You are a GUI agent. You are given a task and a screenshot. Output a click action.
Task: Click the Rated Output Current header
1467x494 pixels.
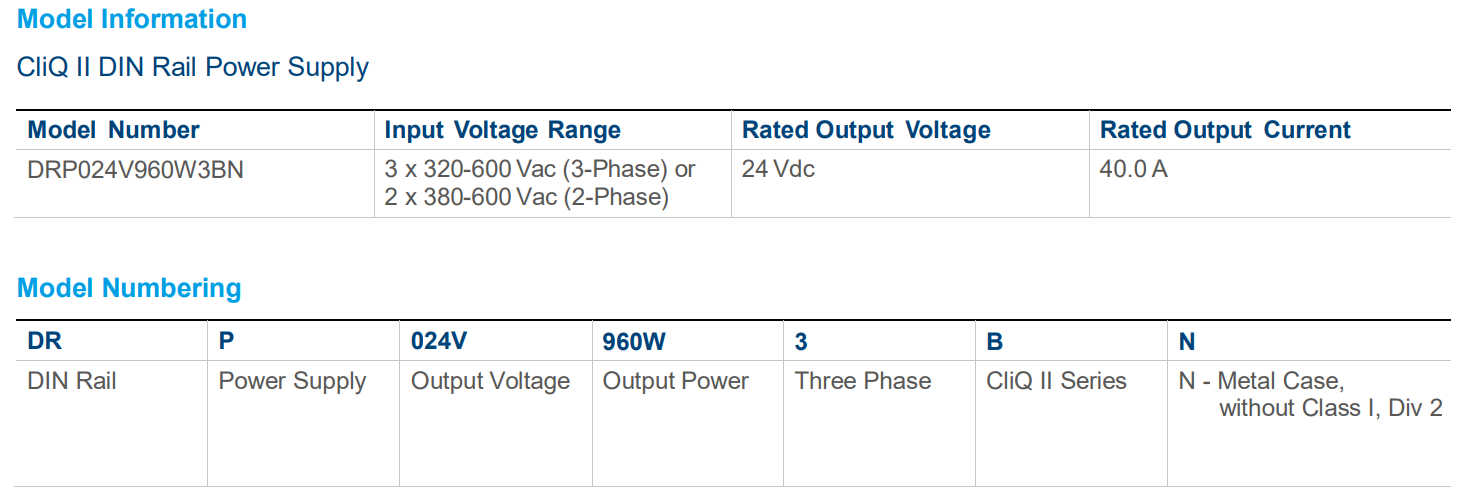(x=1225, y=130)
